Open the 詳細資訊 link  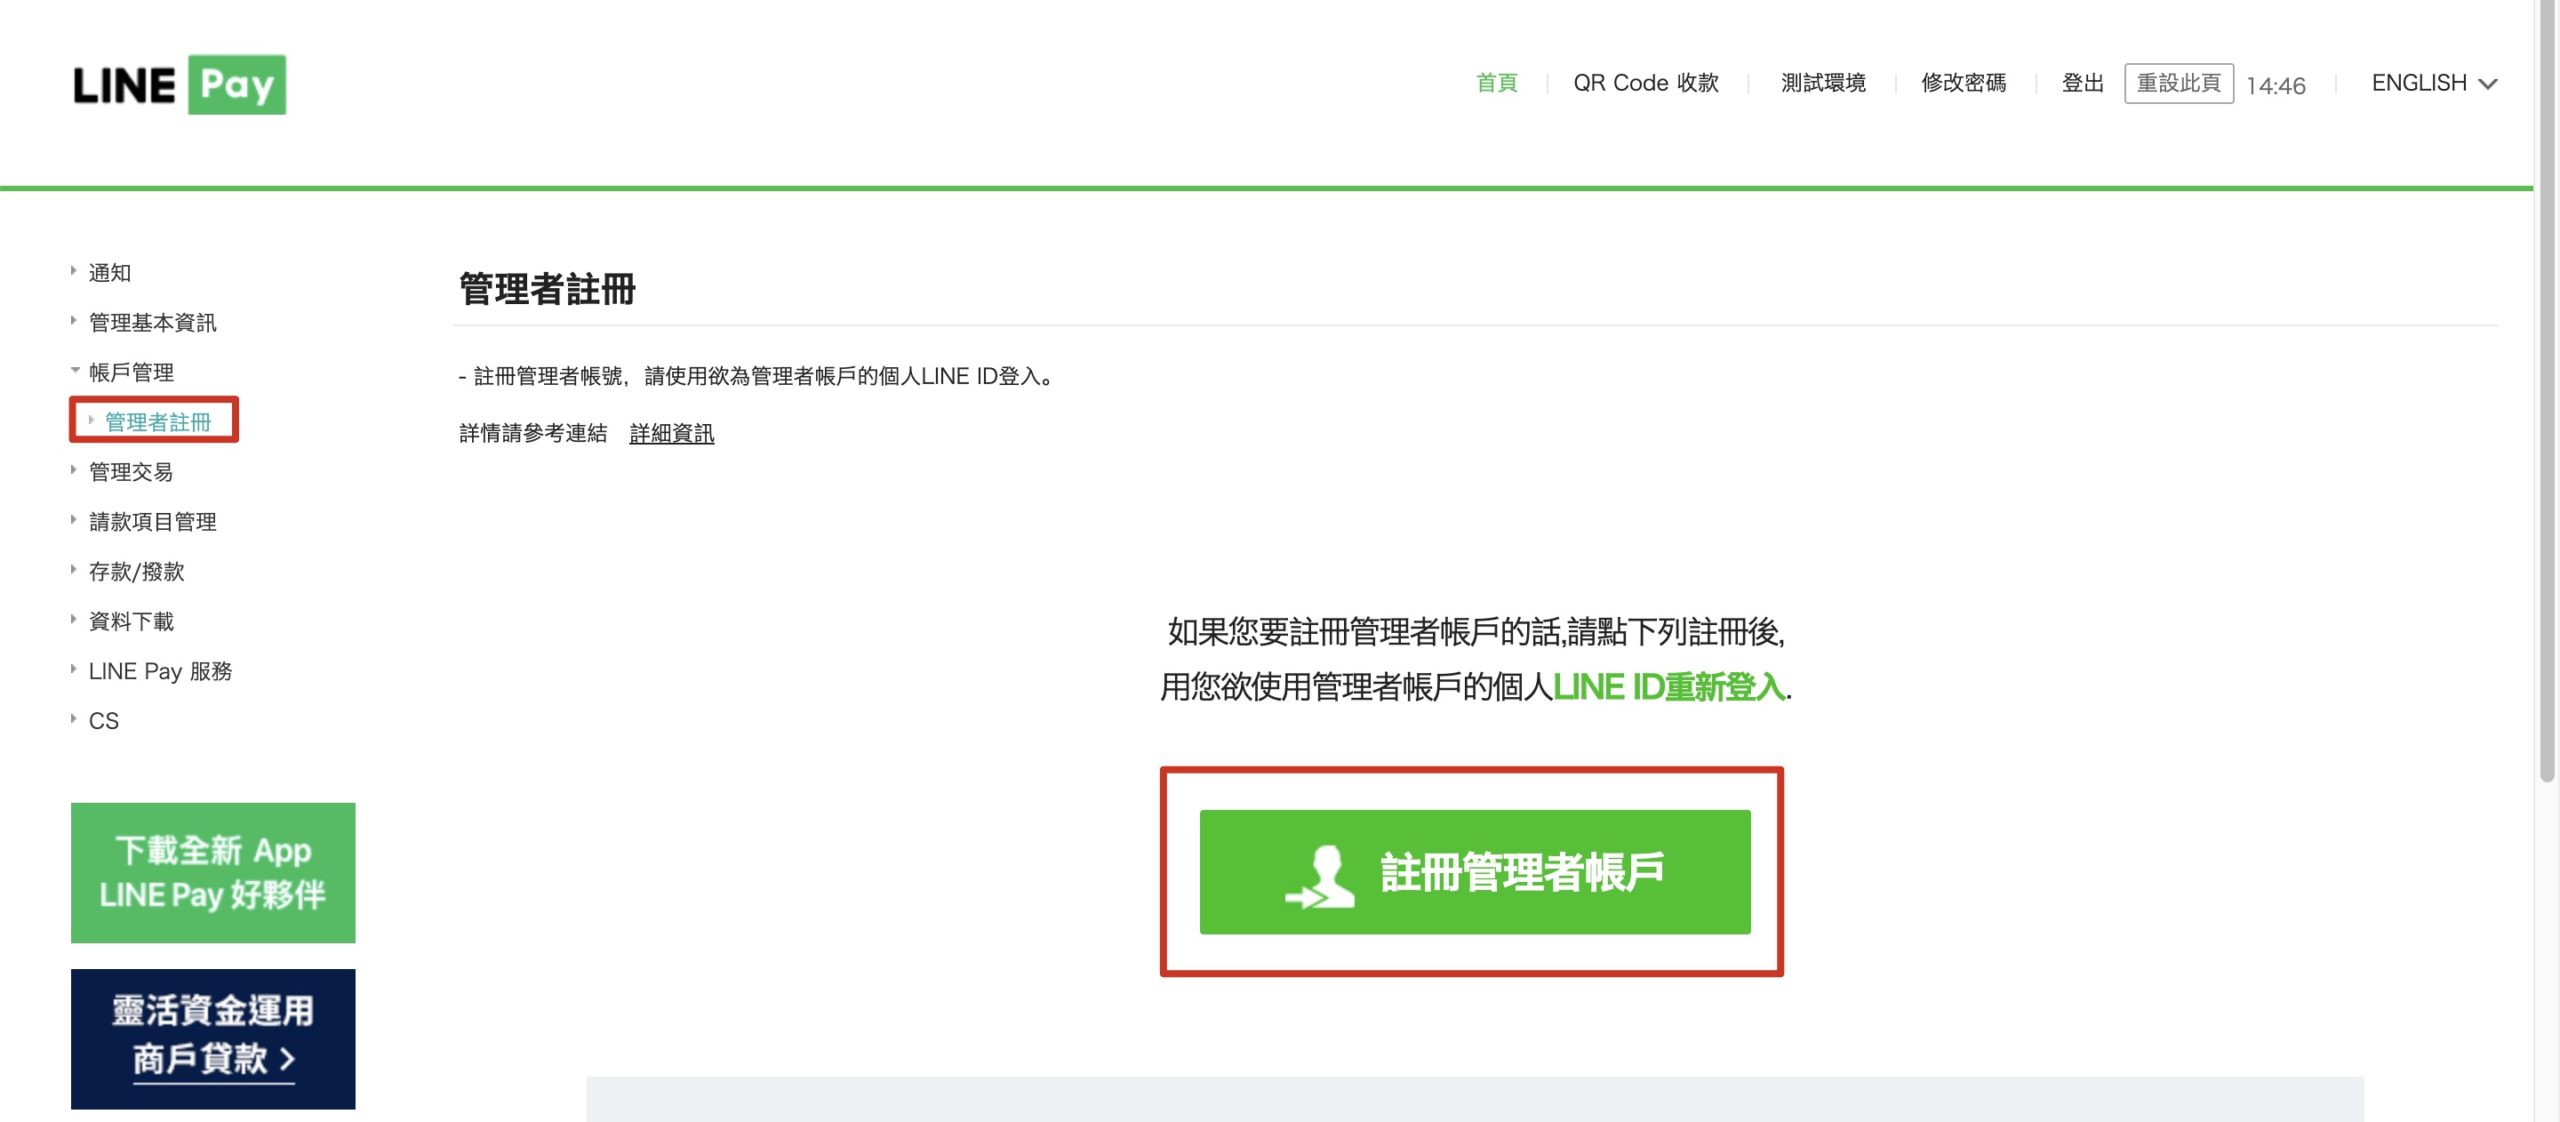(x=672, y=433)
